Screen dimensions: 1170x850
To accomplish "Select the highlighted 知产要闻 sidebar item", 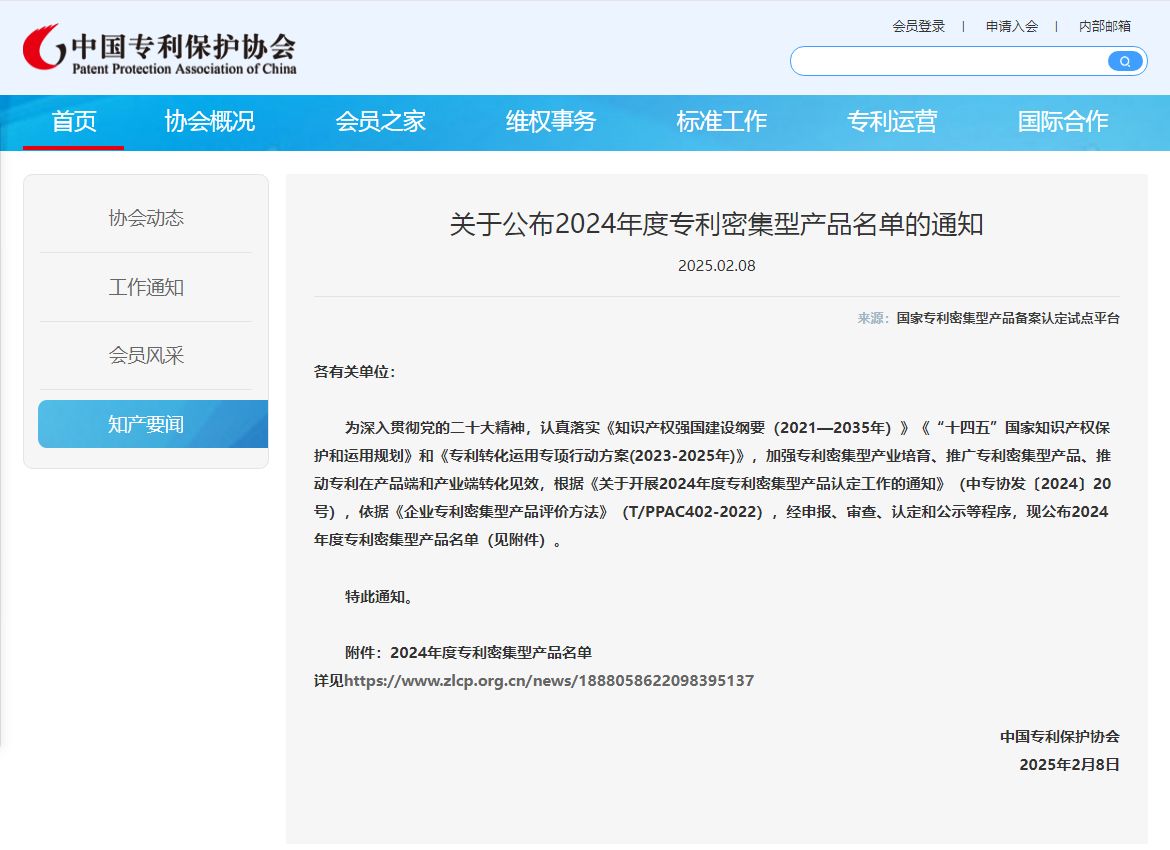I will 146,424.
